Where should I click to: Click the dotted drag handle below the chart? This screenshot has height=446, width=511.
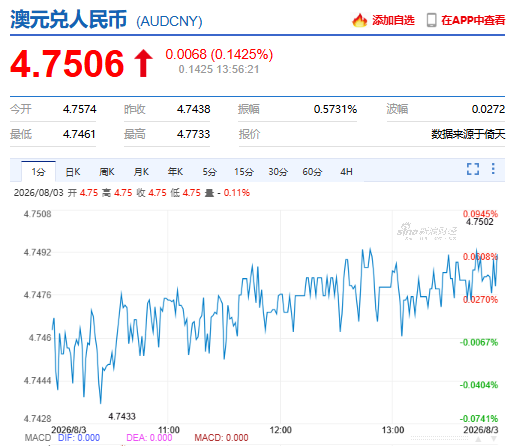click(439, 439)
